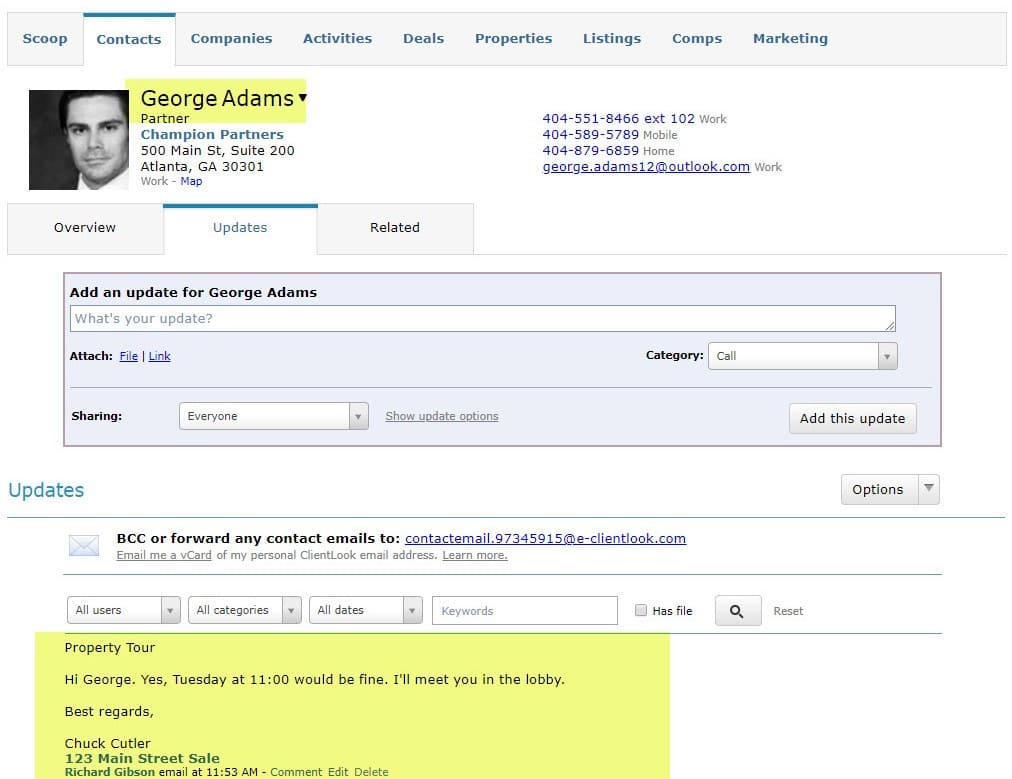Screen dimensions: 1012x779
Task: Click the home number 404-879-6859
Action: click(x=591, y=151)
